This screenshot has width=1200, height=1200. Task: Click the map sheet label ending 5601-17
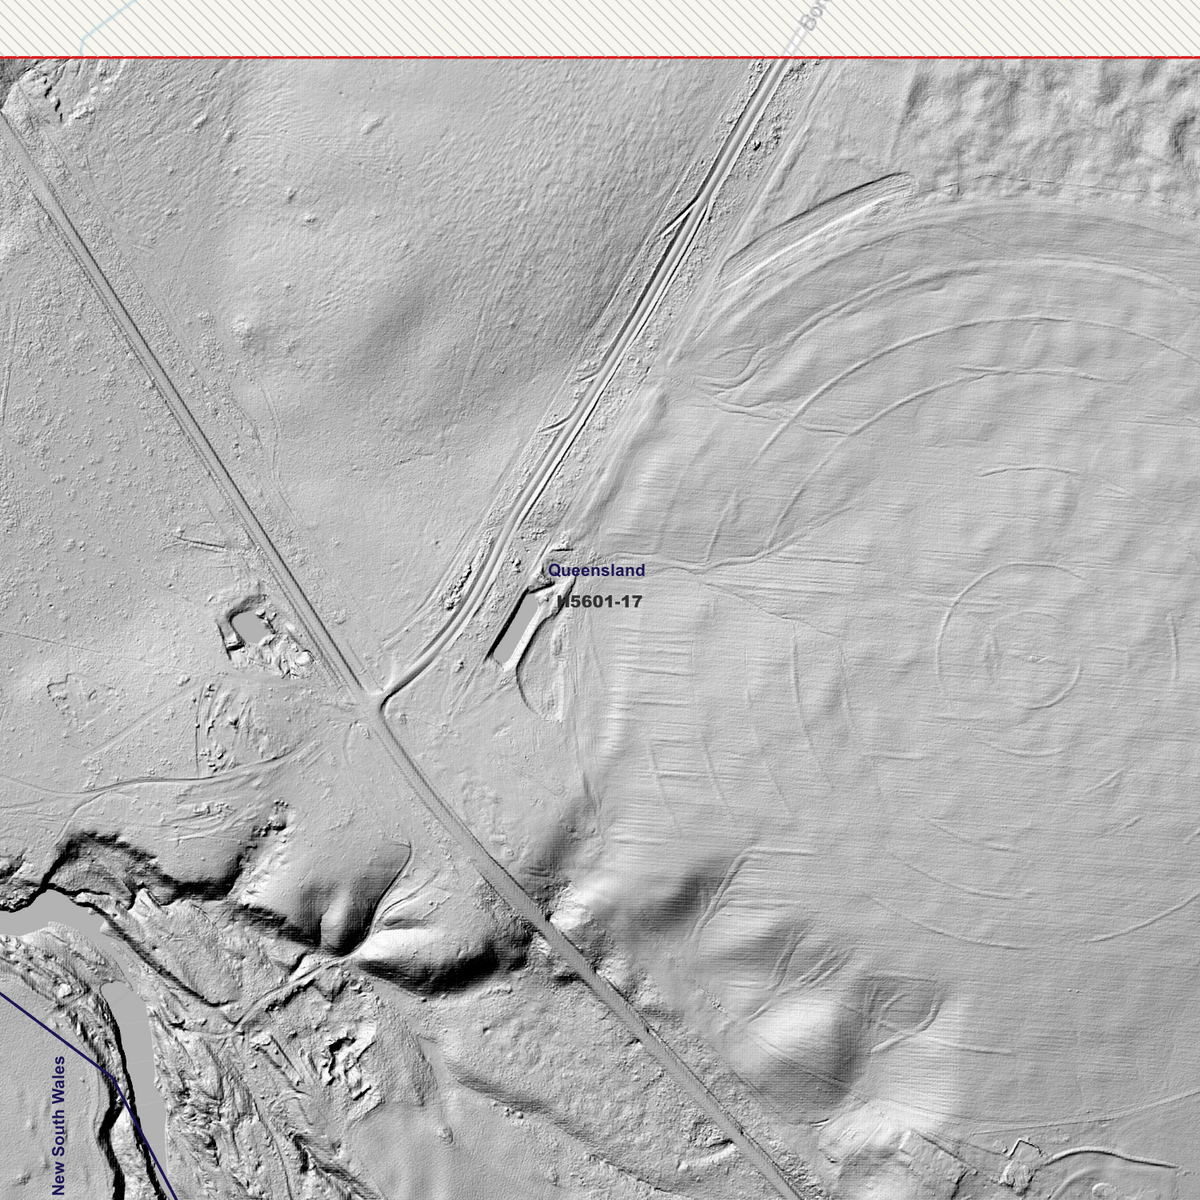click(x=599, y=601)
